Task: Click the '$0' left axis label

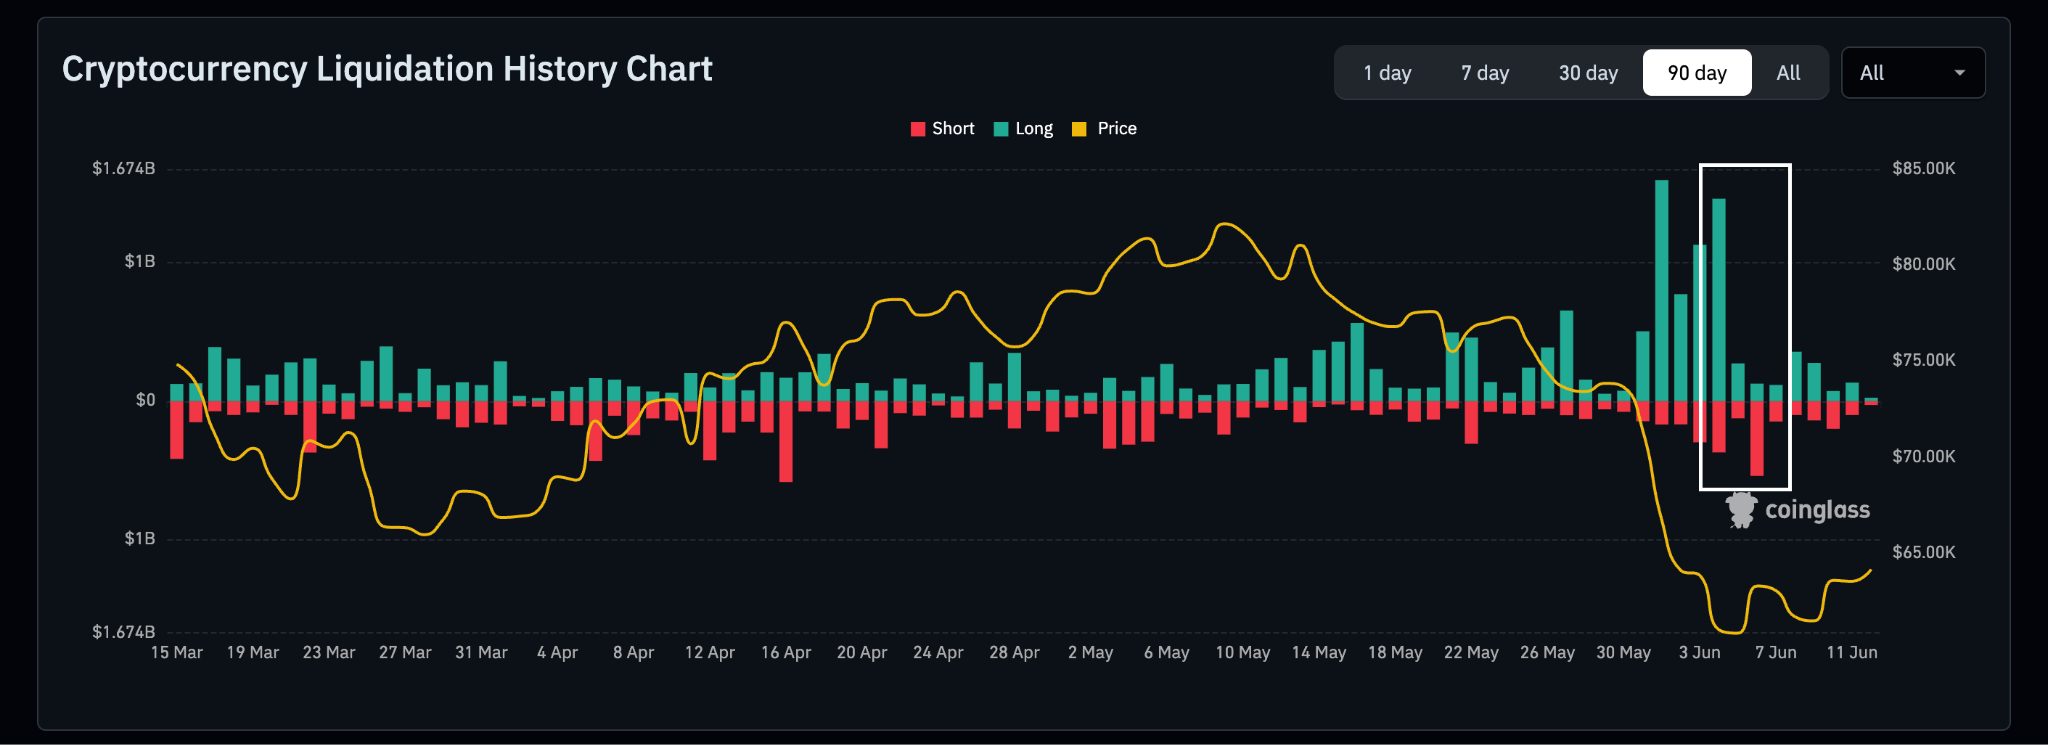Action: point(146,400)
